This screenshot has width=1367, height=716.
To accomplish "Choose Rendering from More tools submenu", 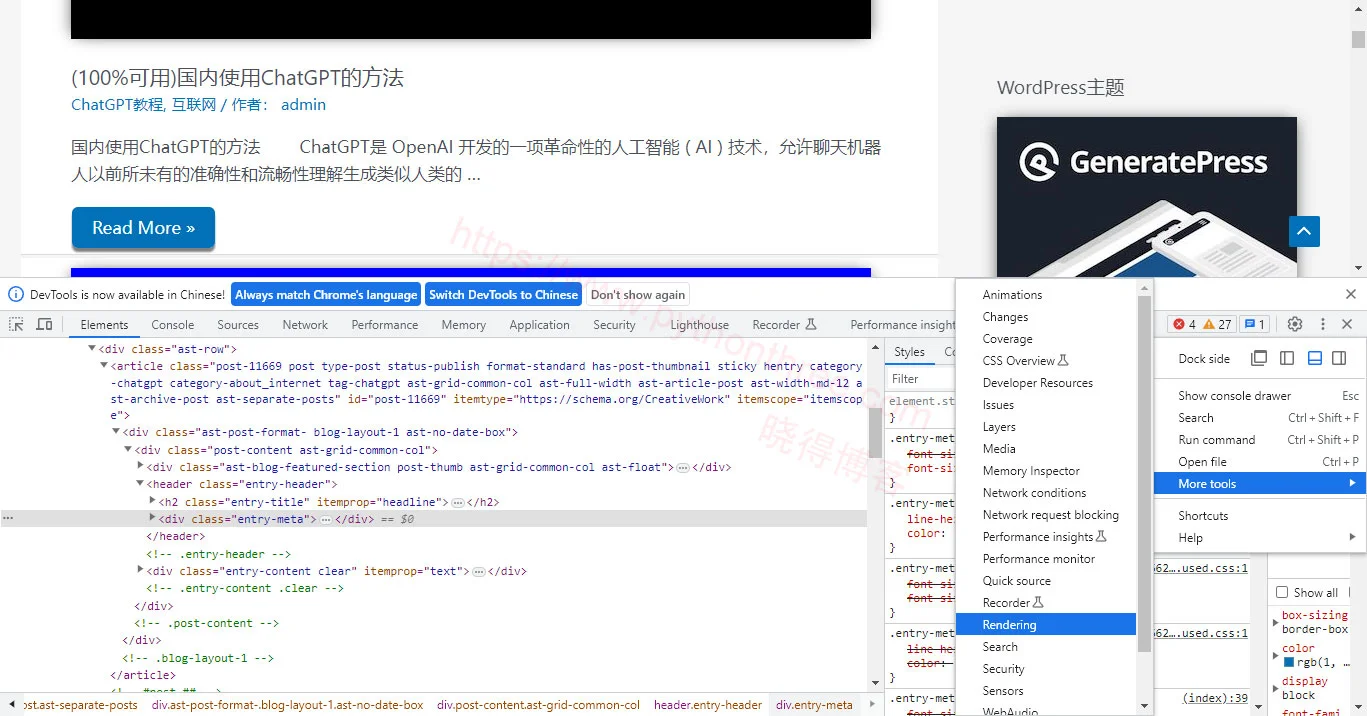I will [x=1046, y=625].
